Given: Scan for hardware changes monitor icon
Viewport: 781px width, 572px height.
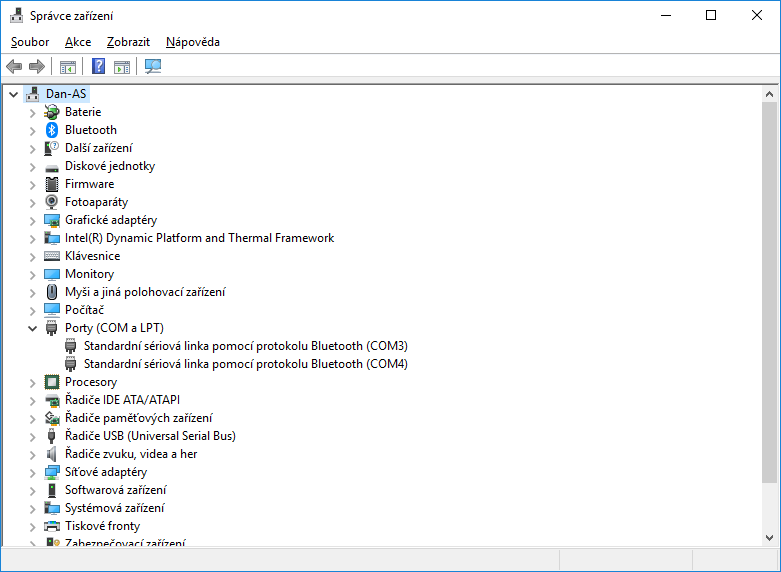Looking at the screenshot, I should click(x=153, y=66).
